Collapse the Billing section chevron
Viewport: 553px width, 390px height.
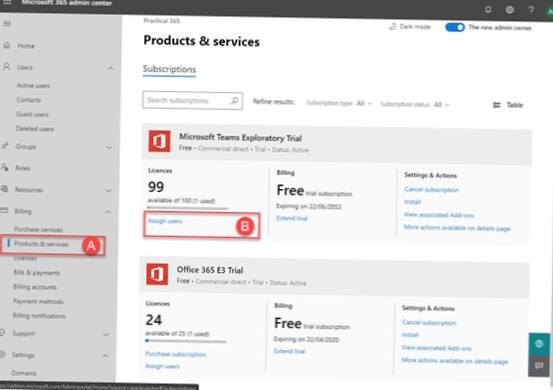108,212
